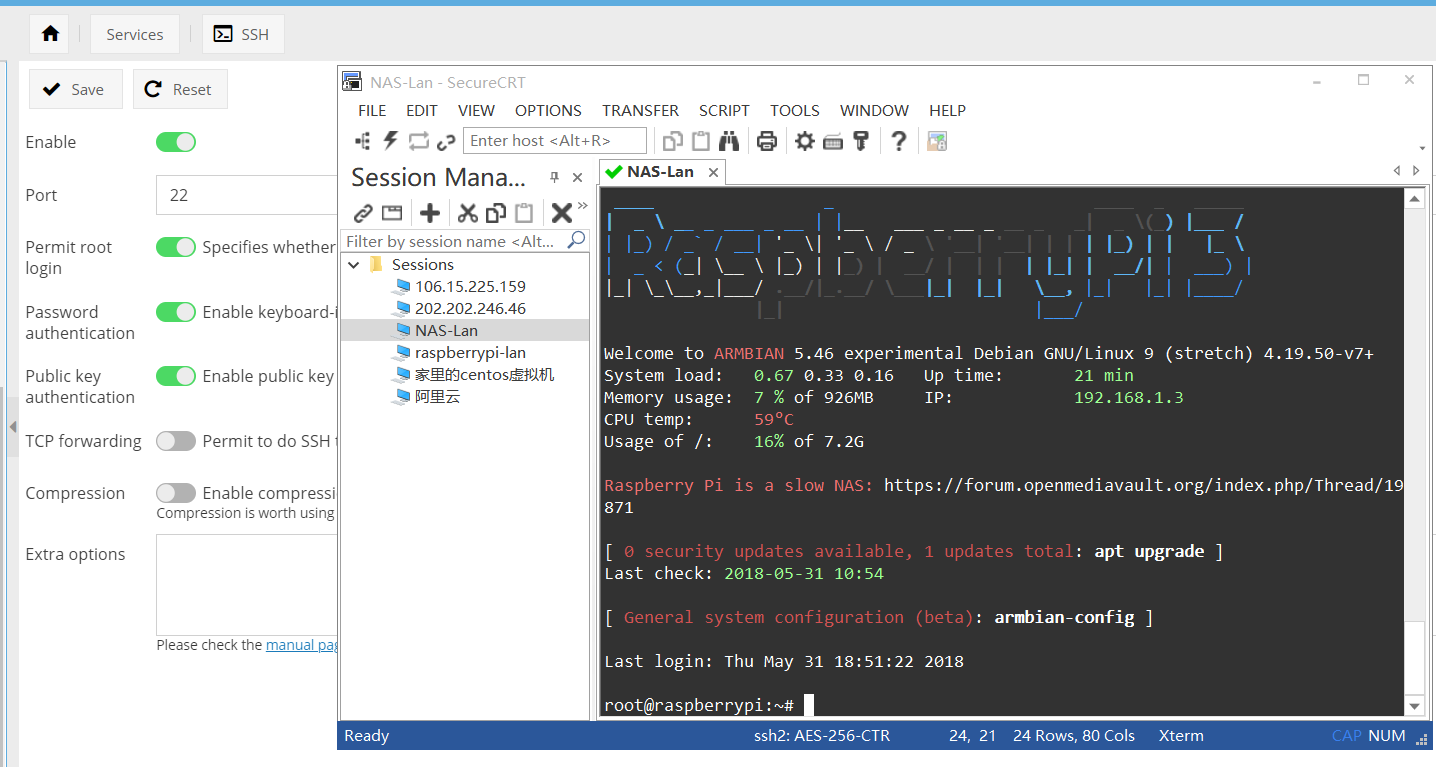Screen dimensions: 1436x767
Task: Toggle the Enable SSH switch
Action: coord(176,142)
